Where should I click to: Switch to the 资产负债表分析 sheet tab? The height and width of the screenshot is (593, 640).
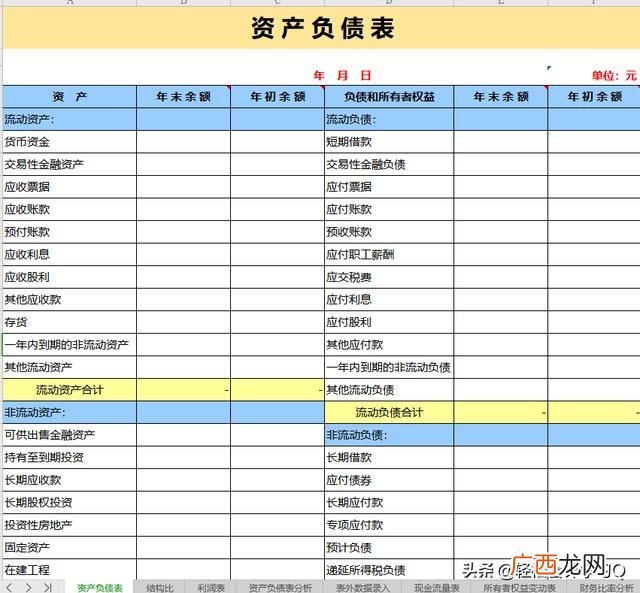[280, 588]
